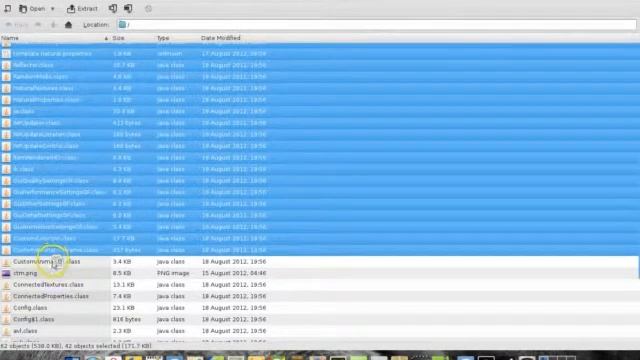Select Config$1.class file

coord(33,319)
